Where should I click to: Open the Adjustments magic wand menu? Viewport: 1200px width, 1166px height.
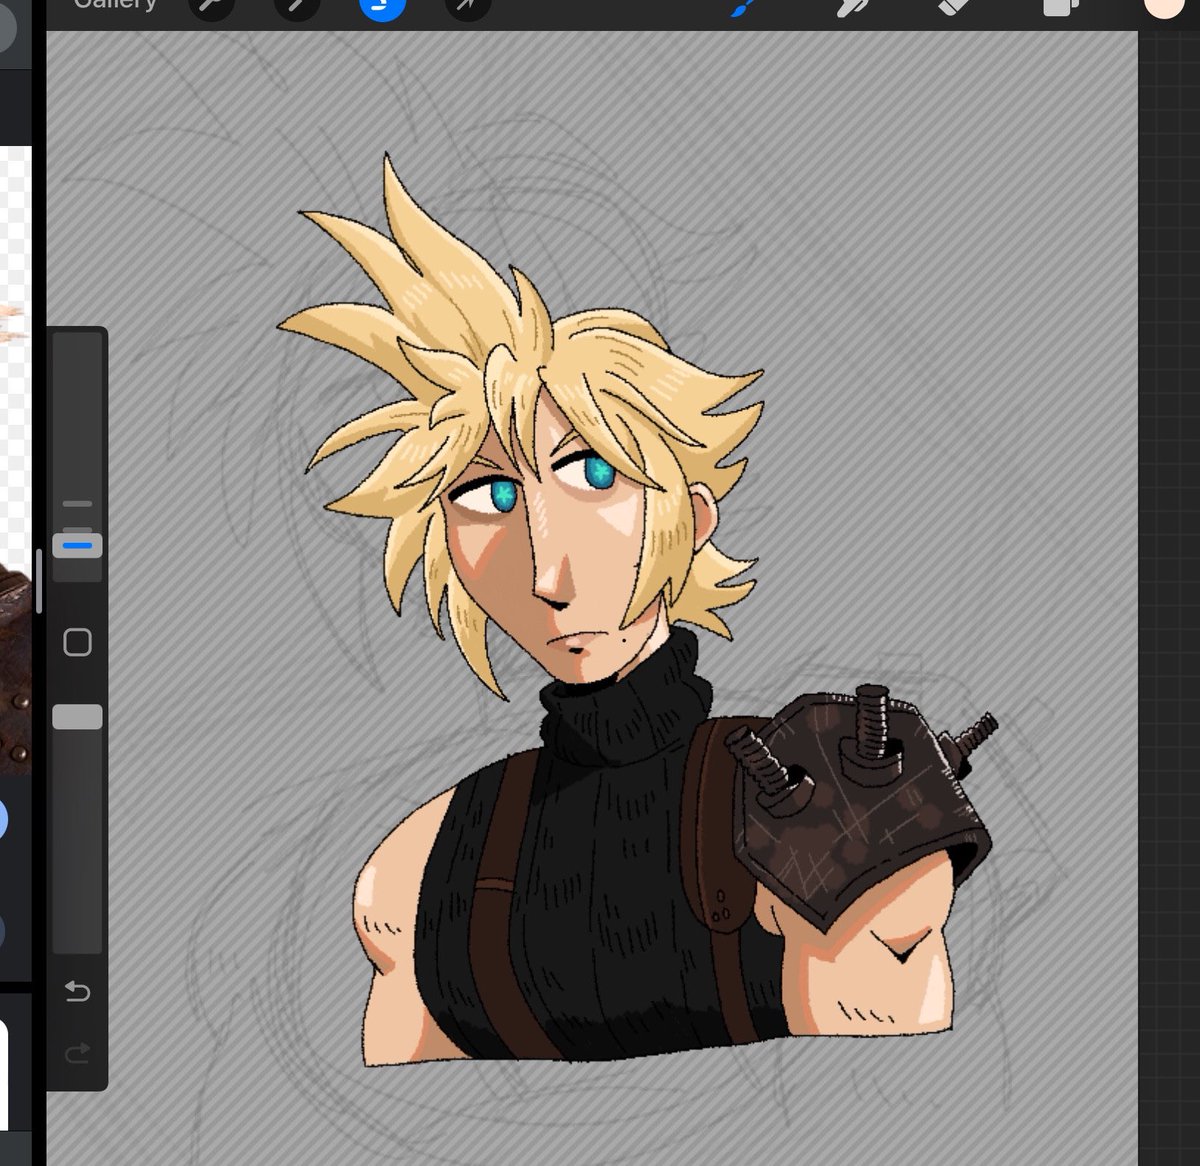tap(297, 7)
